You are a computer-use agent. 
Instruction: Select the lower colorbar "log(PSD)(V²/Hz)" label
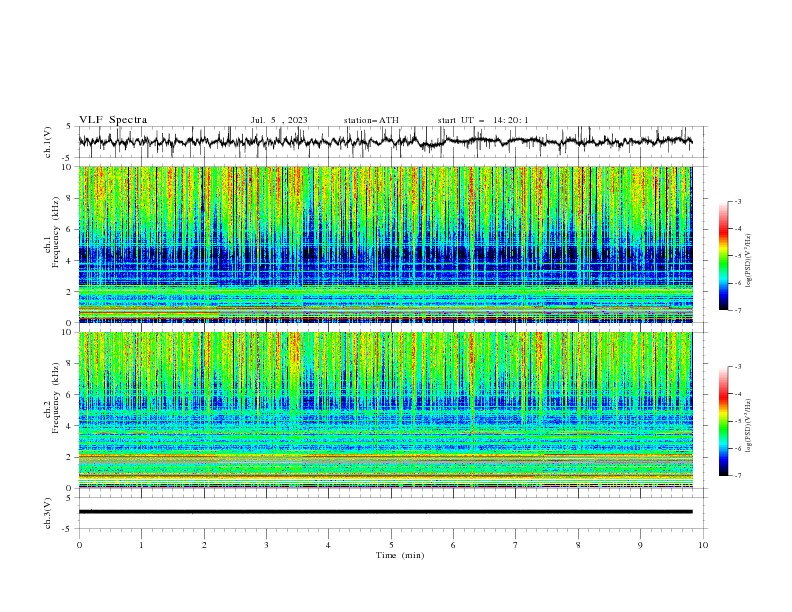click(x=749, y=426)
